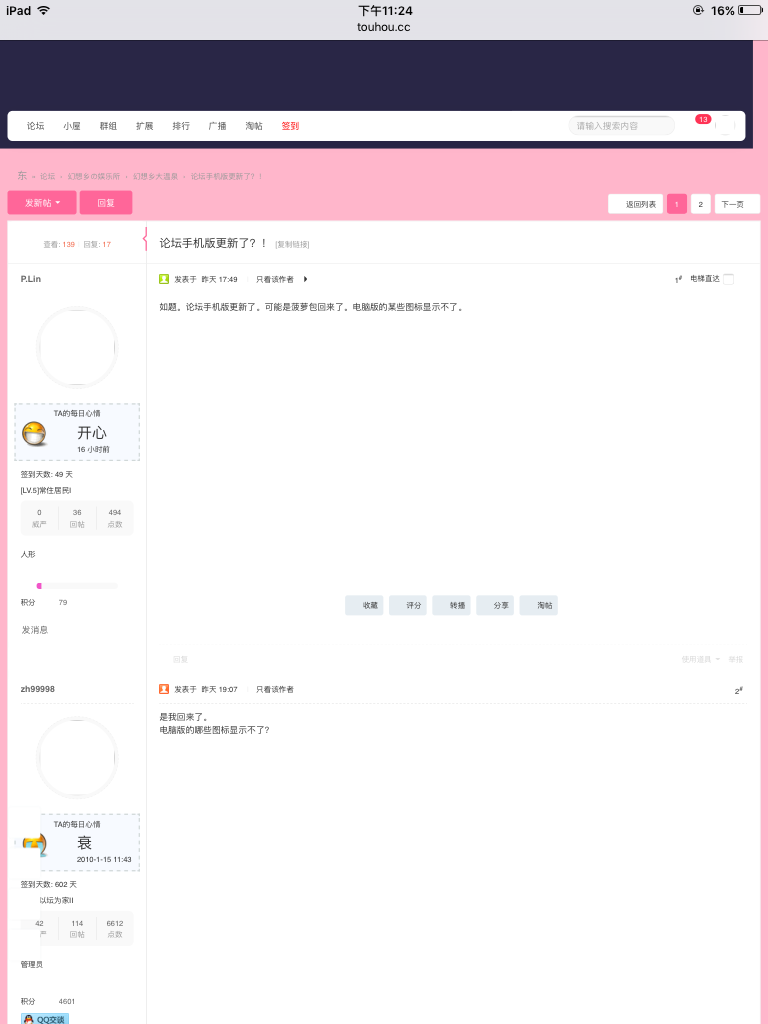Click the 电梯直达 jump-to-floor box
This screenshot has height=1024, width=768.
[x=728, y=280]
